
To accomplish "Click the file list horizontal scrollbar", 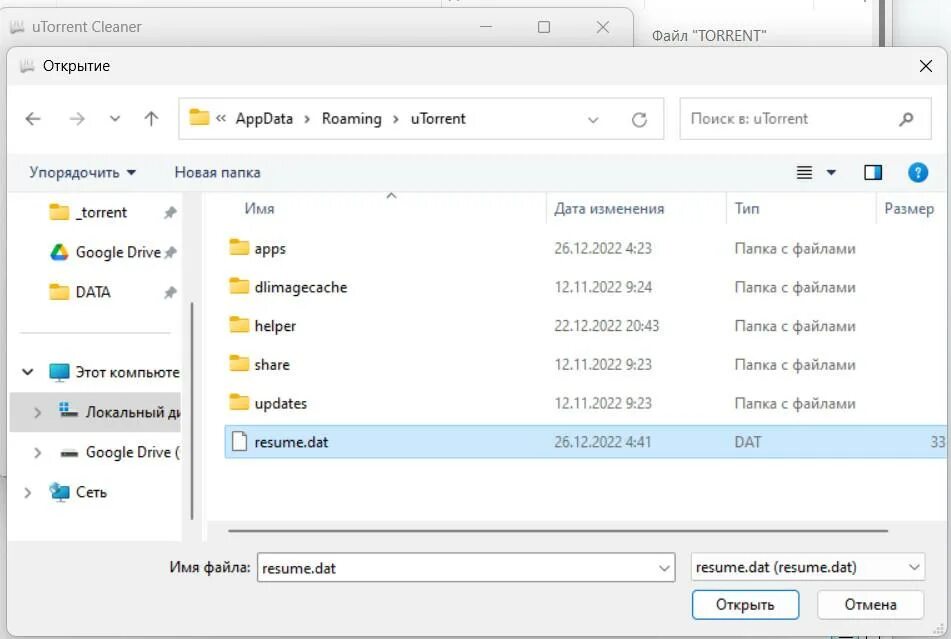I will [x=558, y=530].
